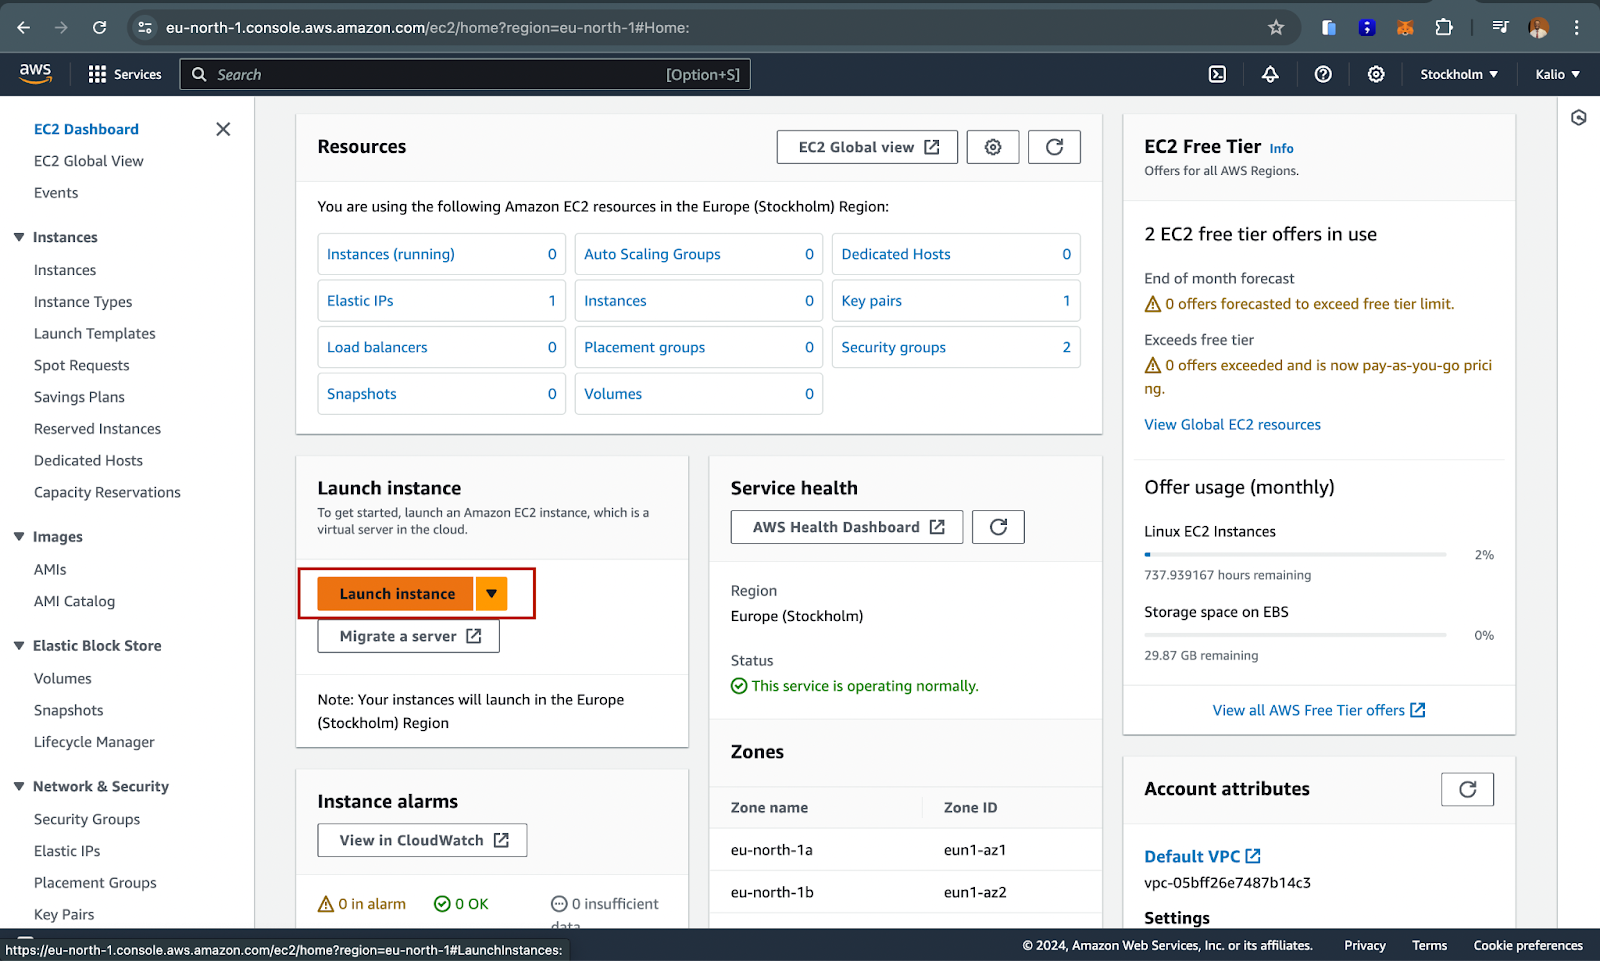This screenshot has width=1600, height=961.
Task: Open the Stockholm region selector
Action: pyautogui.click(x=1458, y=74)
